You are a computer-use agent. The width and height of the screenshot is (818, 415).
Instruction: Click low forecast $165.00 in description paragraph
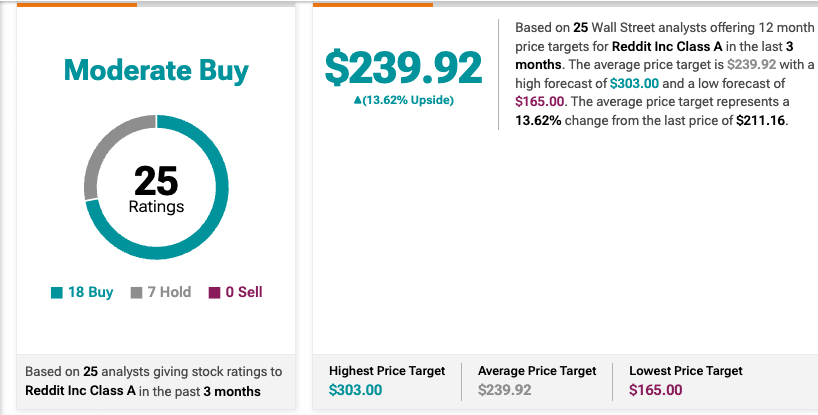point(540,102)
